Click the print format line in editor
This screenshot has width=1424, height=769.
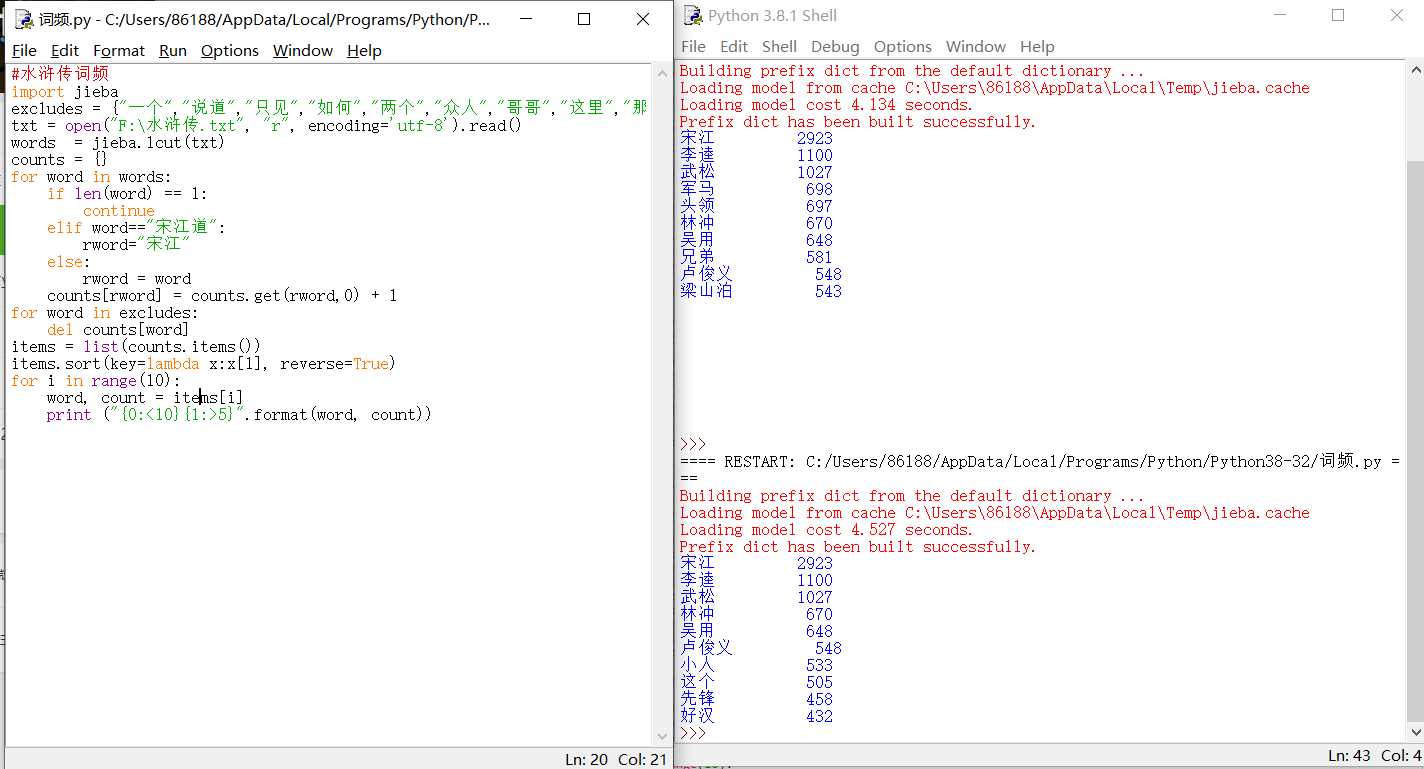coord(239,414)
